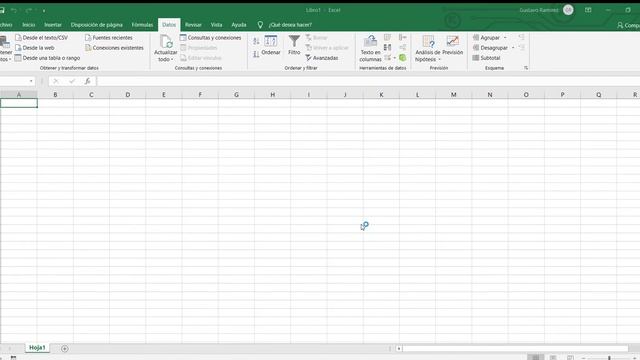Click the Consolidar data tool icon
The height and width of the screenshot is (360, 640).
(402, 38)
